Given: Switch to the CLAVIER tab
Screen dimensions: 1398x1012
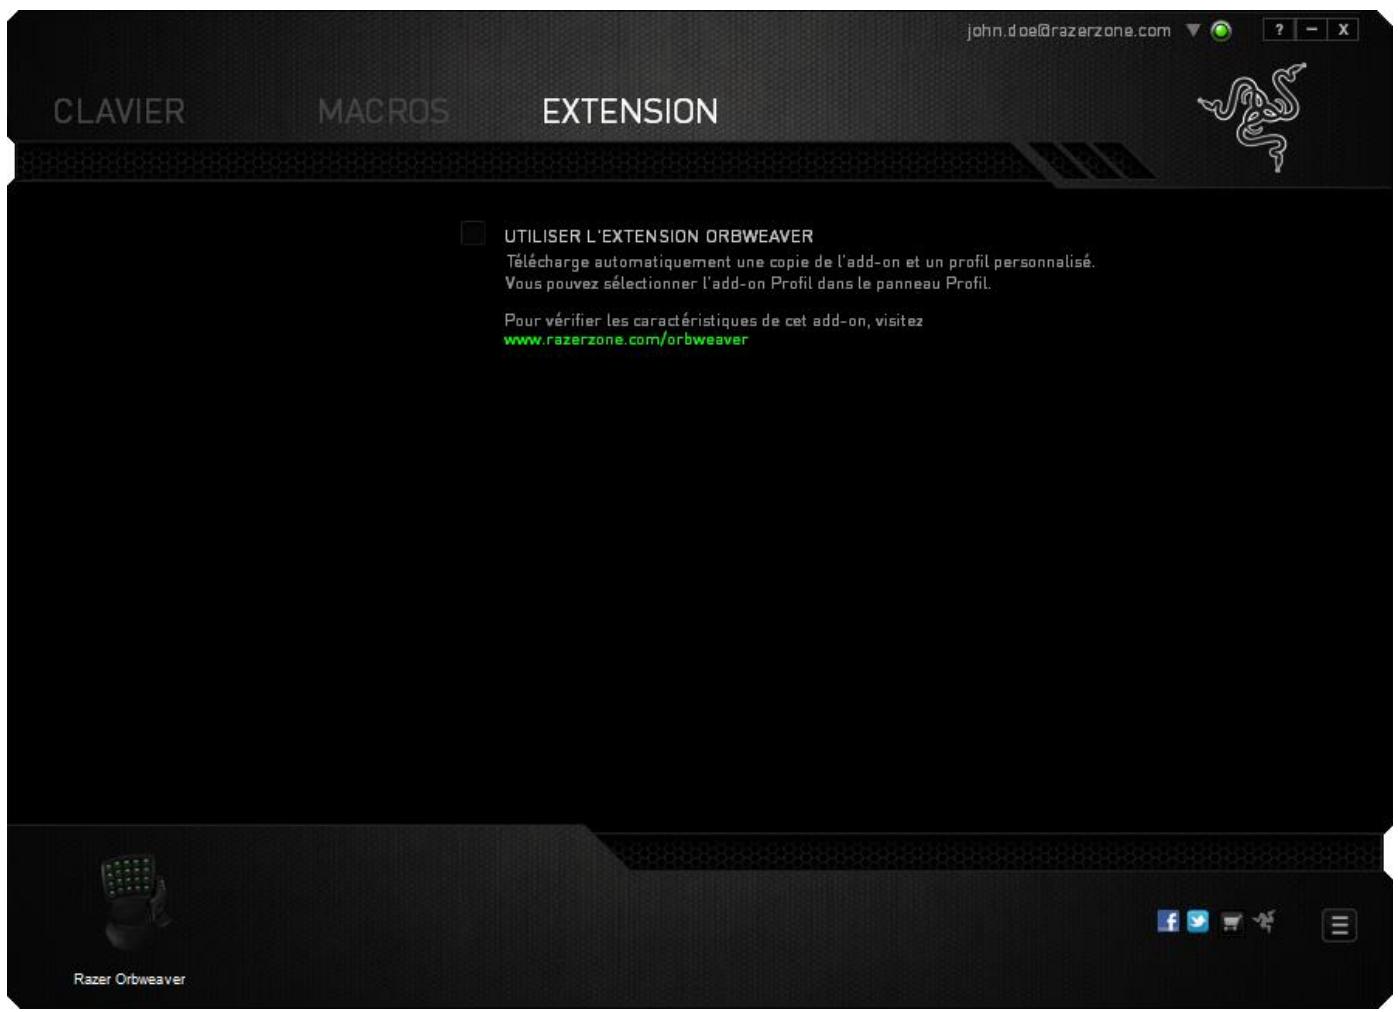Looking at the screenshot, I should pos(119,111).
